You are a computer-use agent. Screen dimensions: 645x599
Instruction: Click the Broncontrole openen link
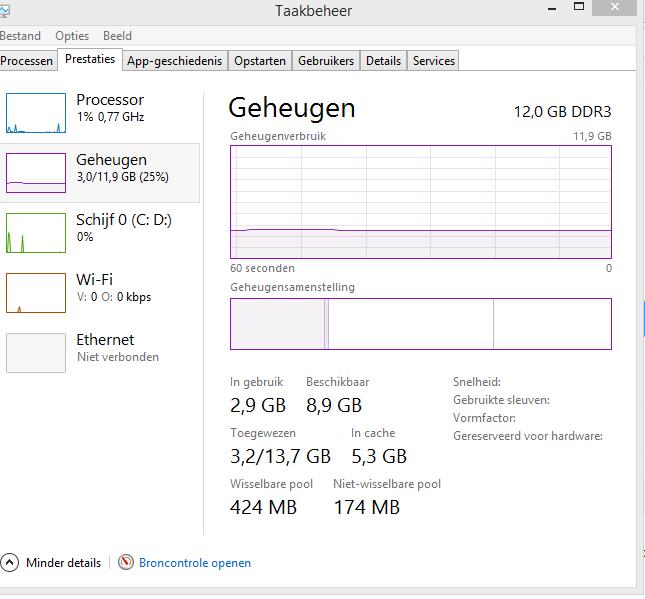click(195, 563)
